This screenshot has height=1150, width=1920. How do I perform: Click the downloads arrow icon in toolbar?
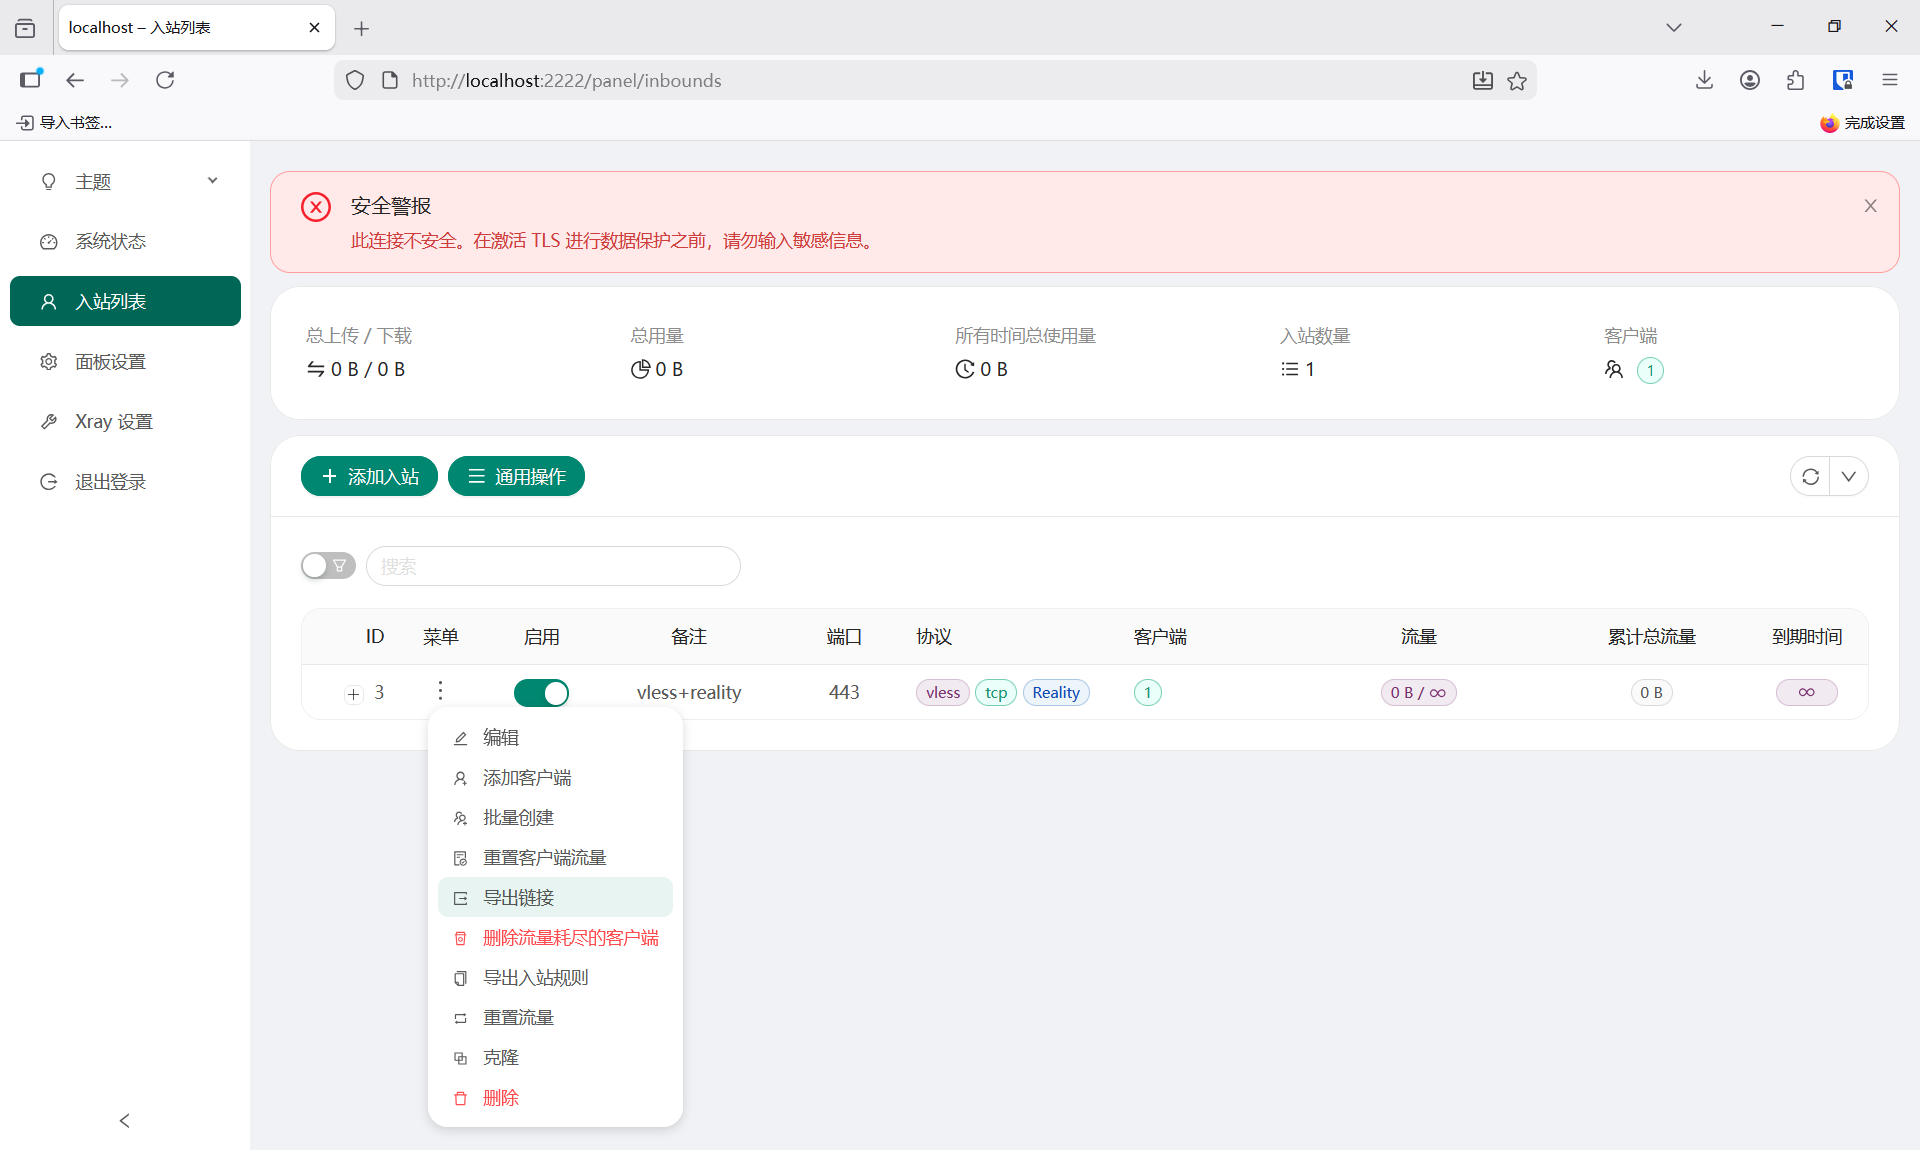[x=1704, y=81]
